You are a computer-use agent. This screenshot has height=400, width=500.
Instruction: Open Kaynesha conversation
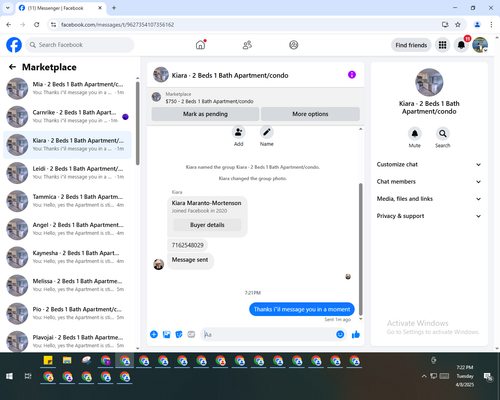click(67, 257)
